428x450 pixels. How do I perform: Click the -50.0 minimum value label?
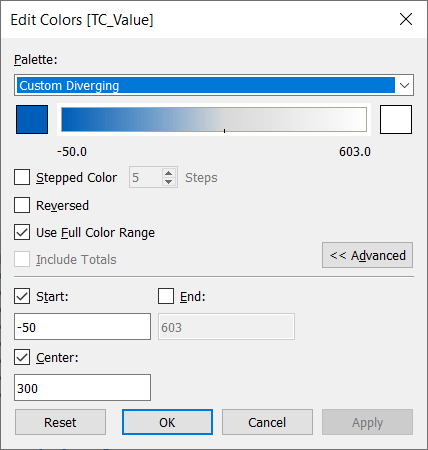click(72, 152)
